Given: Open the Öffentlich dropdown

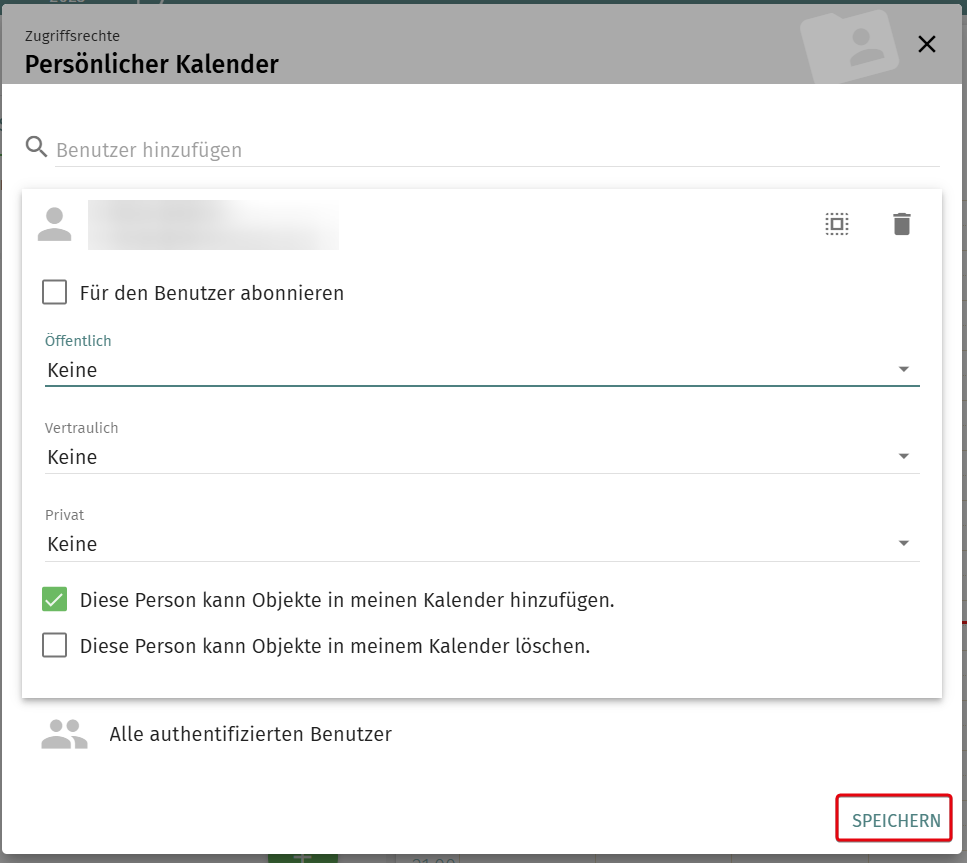Looking at the screenshot, I should (x=904, y=369).
